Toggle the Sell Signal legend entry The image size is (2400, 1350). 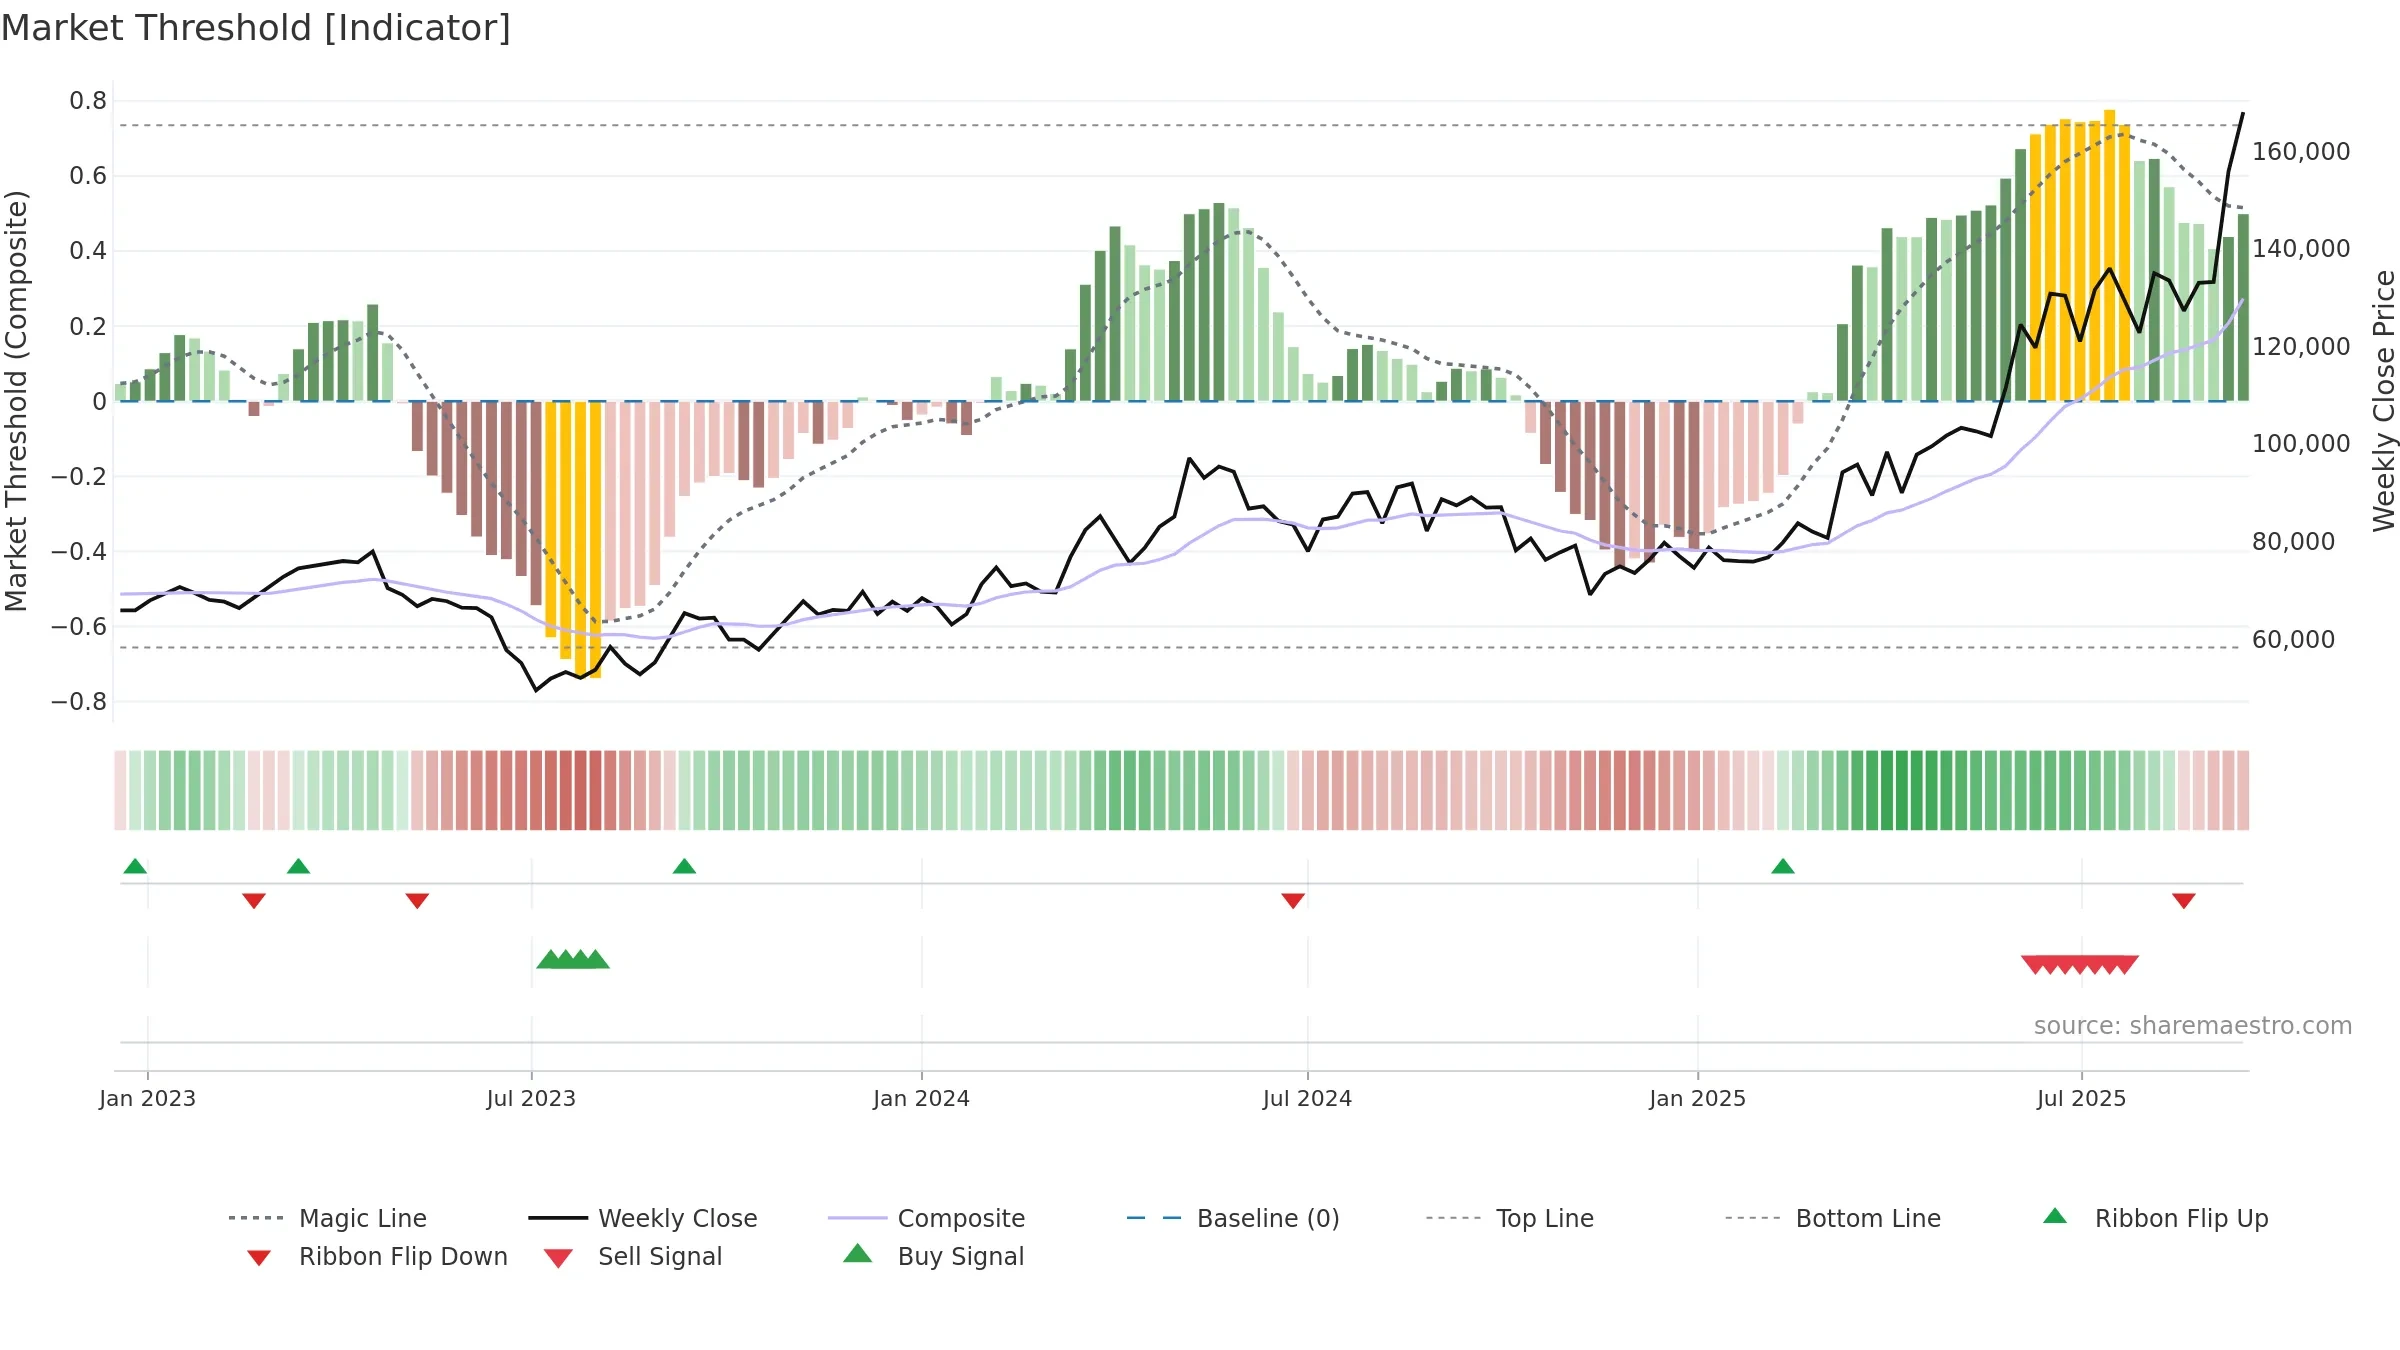tap(633, 1256)
